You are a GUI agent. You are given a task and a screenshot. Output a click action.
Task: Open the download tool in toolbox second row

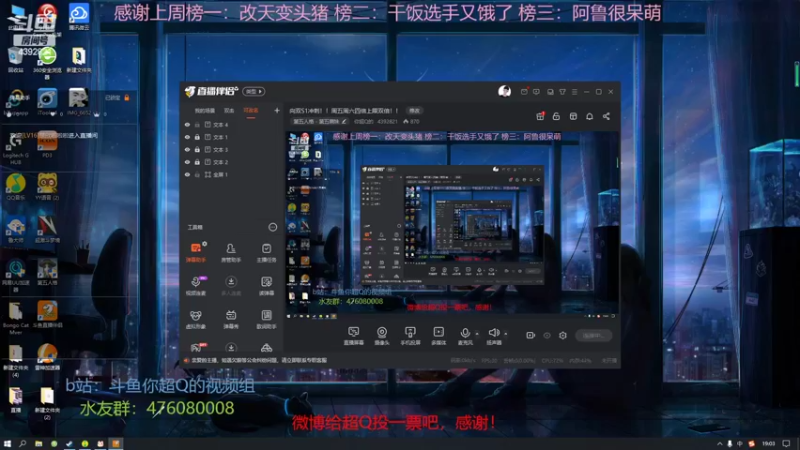[231, 286]
